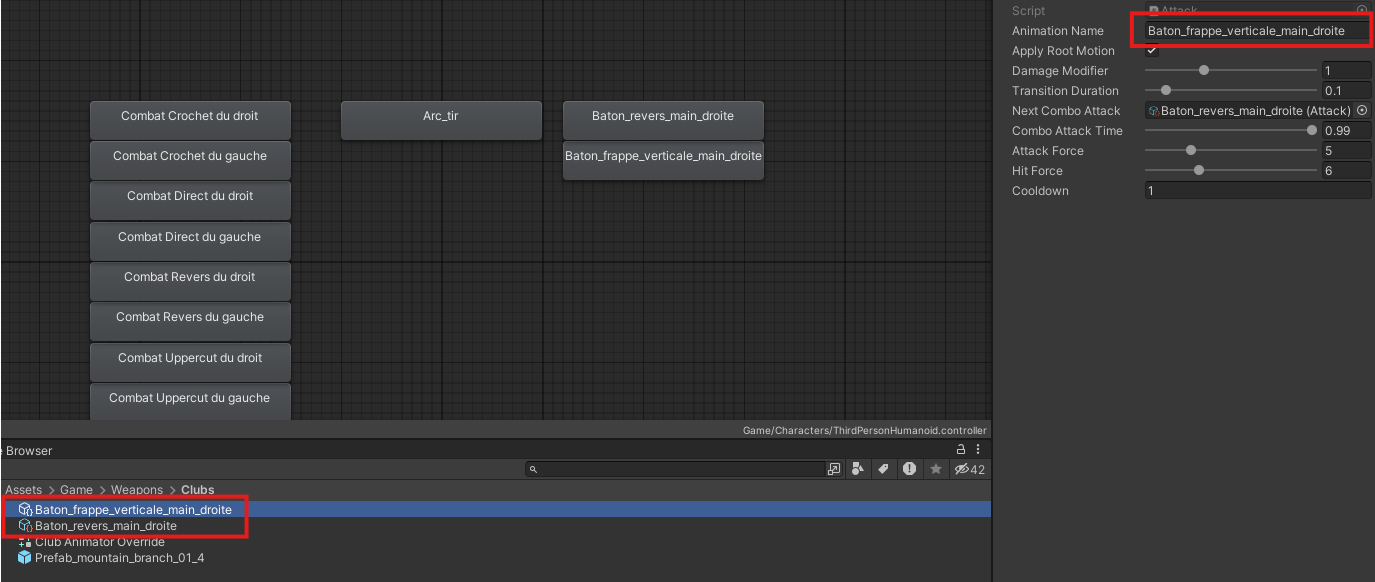Toggle the Browser panel lock icon
This screenshot has height=582, width=1375.
[x=962, y=450]
